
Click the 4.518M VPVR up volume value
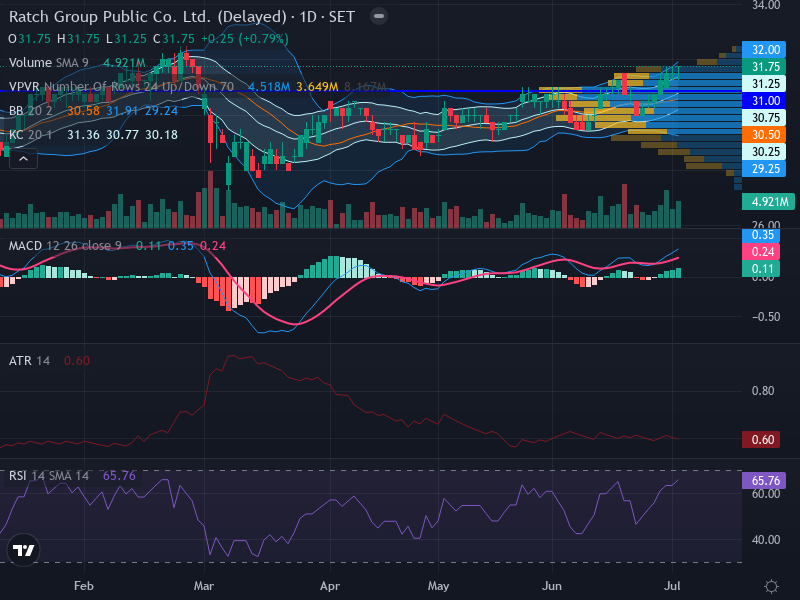click(269, 87)
